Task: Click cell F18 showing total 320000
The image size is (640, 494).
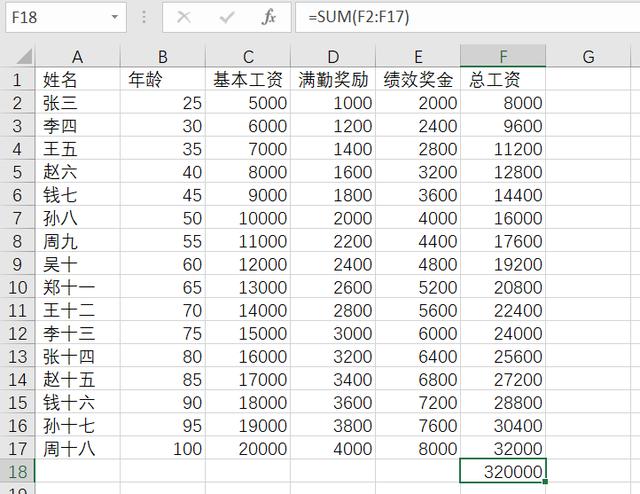Action: (x=503, y=471)
